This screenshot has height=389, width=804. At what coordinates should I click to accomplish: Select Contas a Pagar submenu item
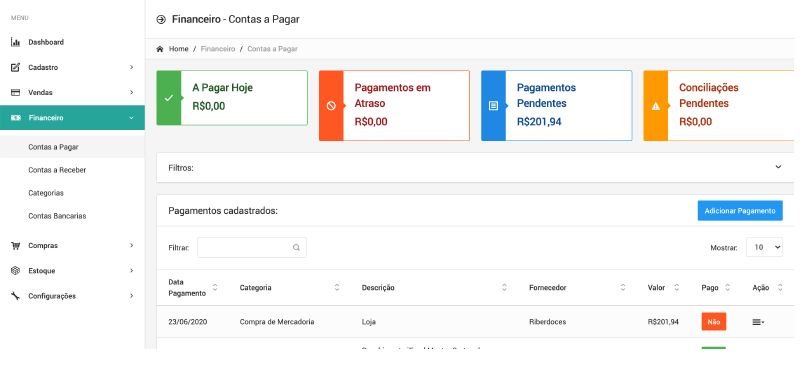[72, 147]
